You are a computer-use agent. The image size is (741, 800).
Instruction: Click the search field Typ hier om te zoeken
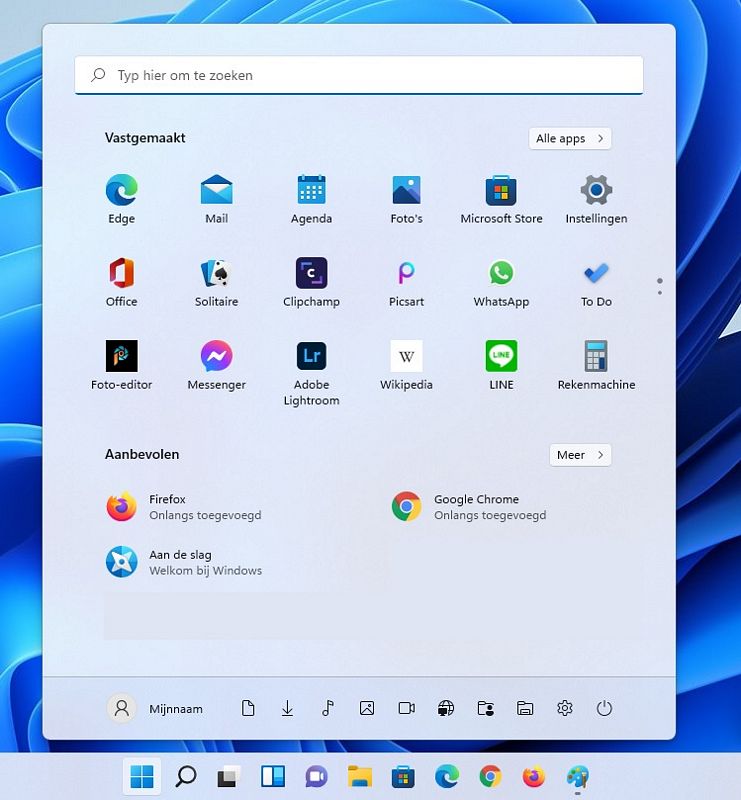click(x=359, y=75)
